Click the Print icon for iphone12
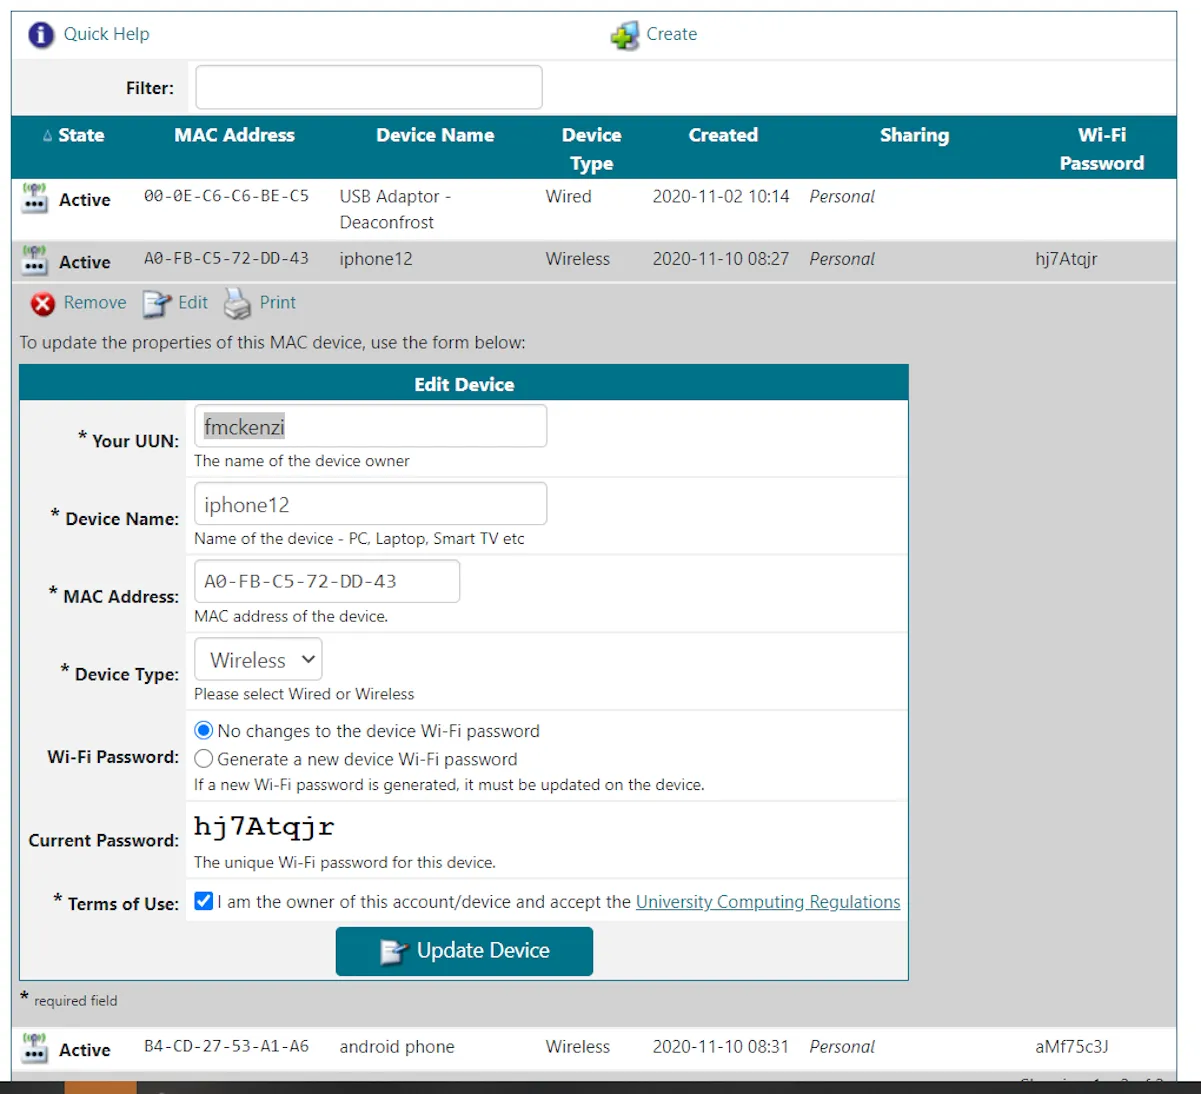 pos(237,303)
